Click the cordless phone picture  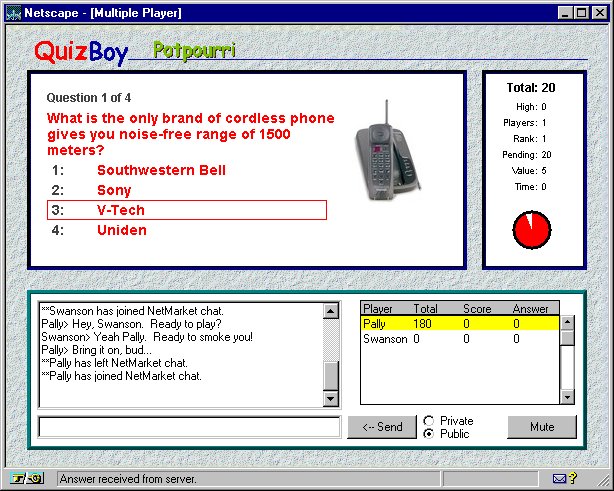388,151
